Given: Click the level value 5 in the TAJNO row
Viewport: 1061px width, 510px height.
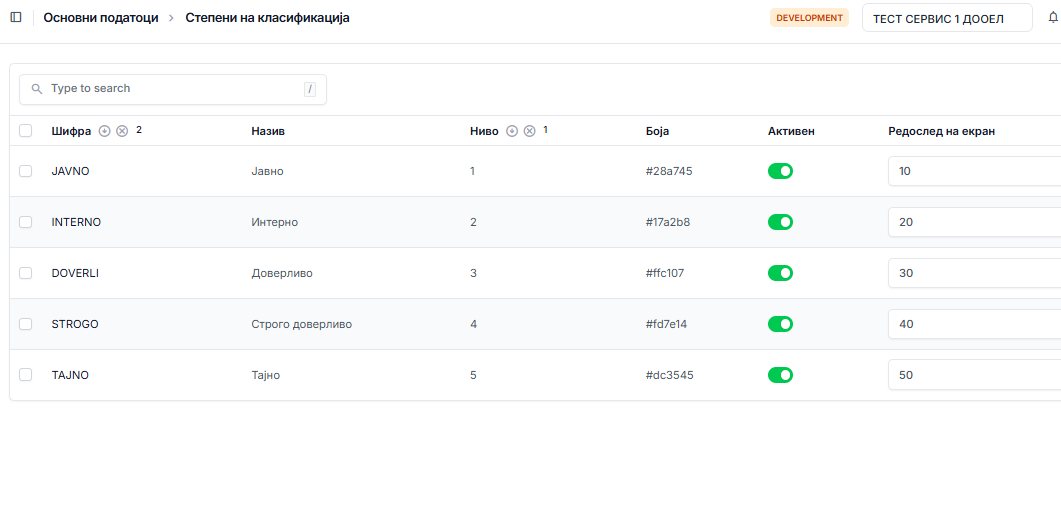Looking at the screenshot, I should click(x=474, y=375).
